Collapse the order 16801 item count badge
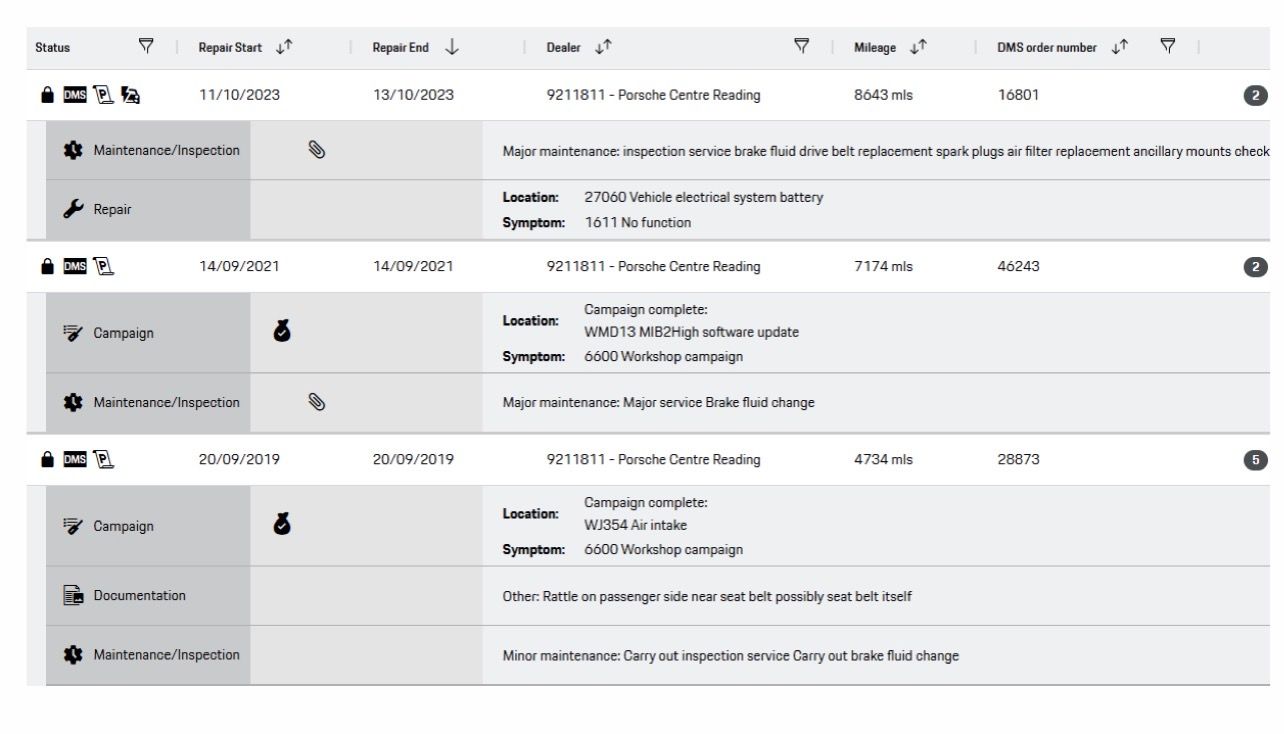The image size is (1284, 734). [1257, 96]
